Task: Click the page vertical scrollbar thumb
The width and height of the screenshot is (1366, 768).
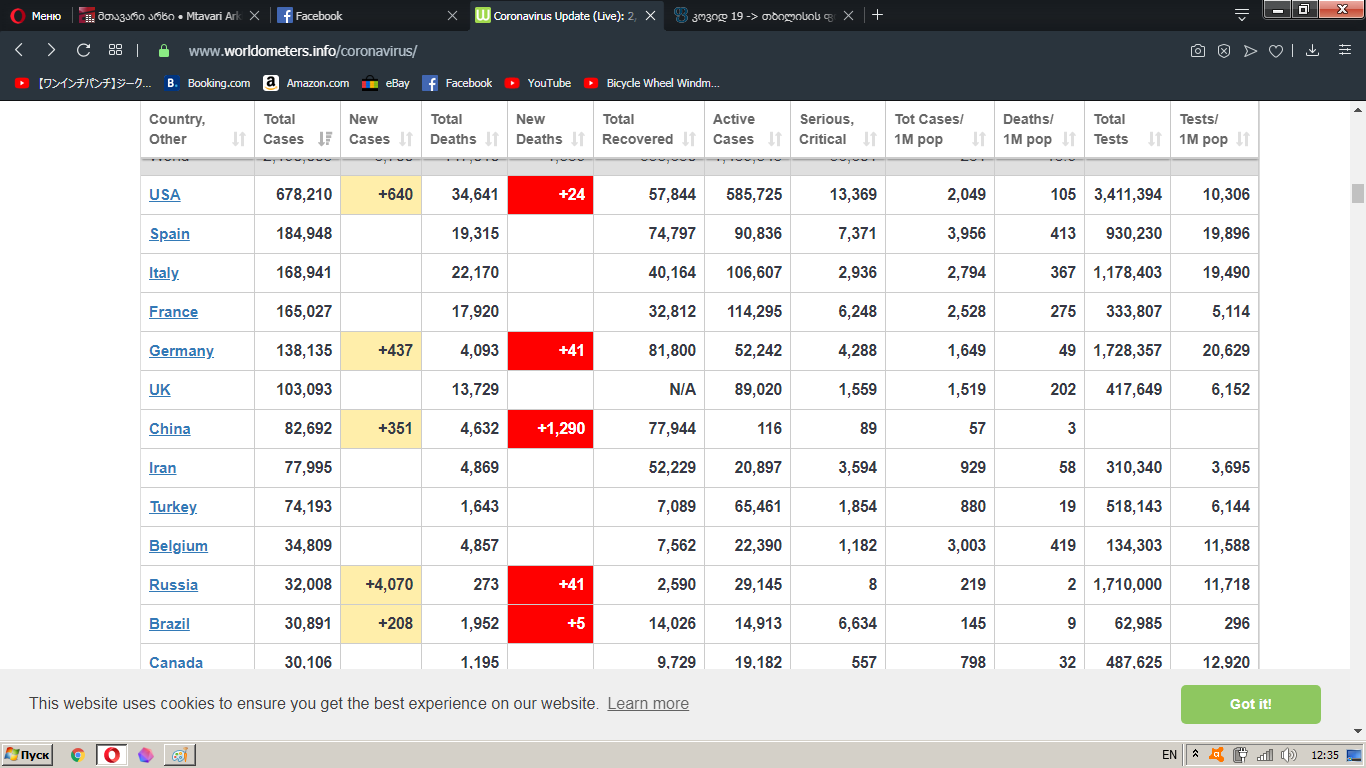Action: tap(1357, 193)
